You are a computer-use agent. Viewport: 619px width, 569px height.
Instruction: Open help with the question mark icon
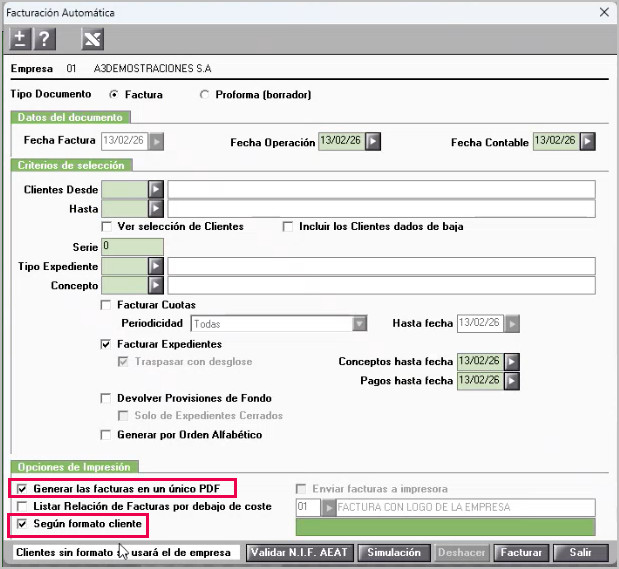45,39
